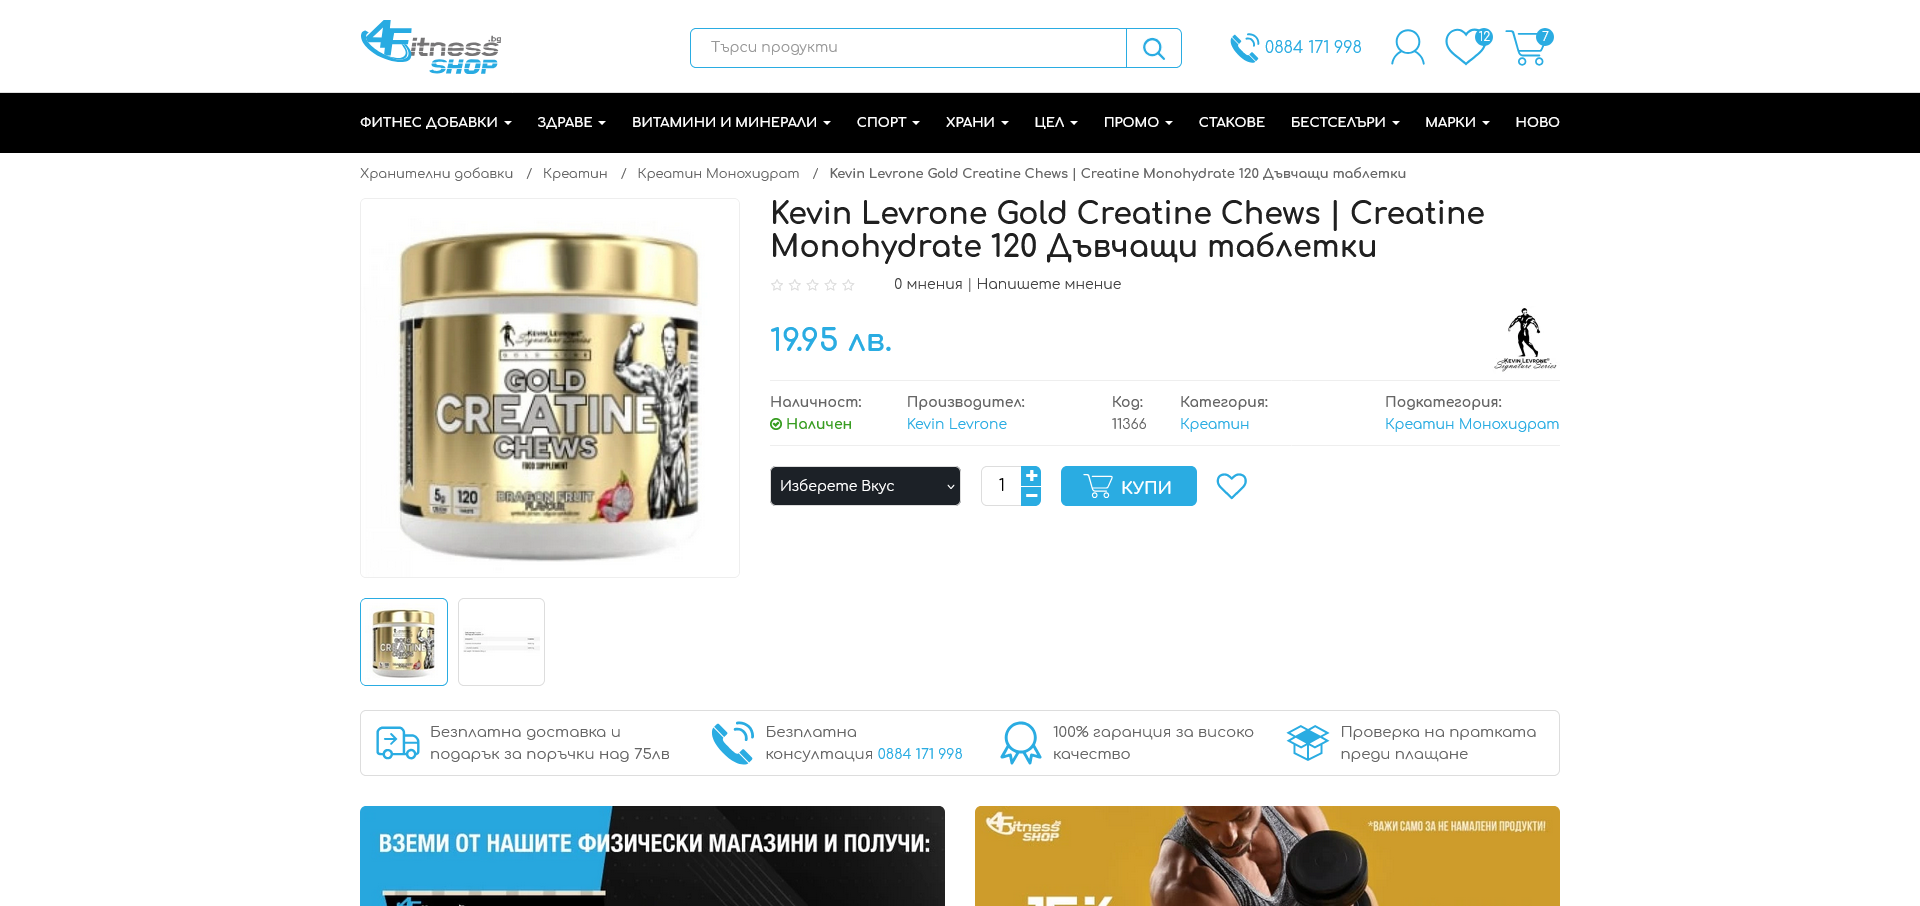Open the shopping cart icon
Image resolution: width=1920 pixels, height=906 pixels.
(x=1528, y=47)
